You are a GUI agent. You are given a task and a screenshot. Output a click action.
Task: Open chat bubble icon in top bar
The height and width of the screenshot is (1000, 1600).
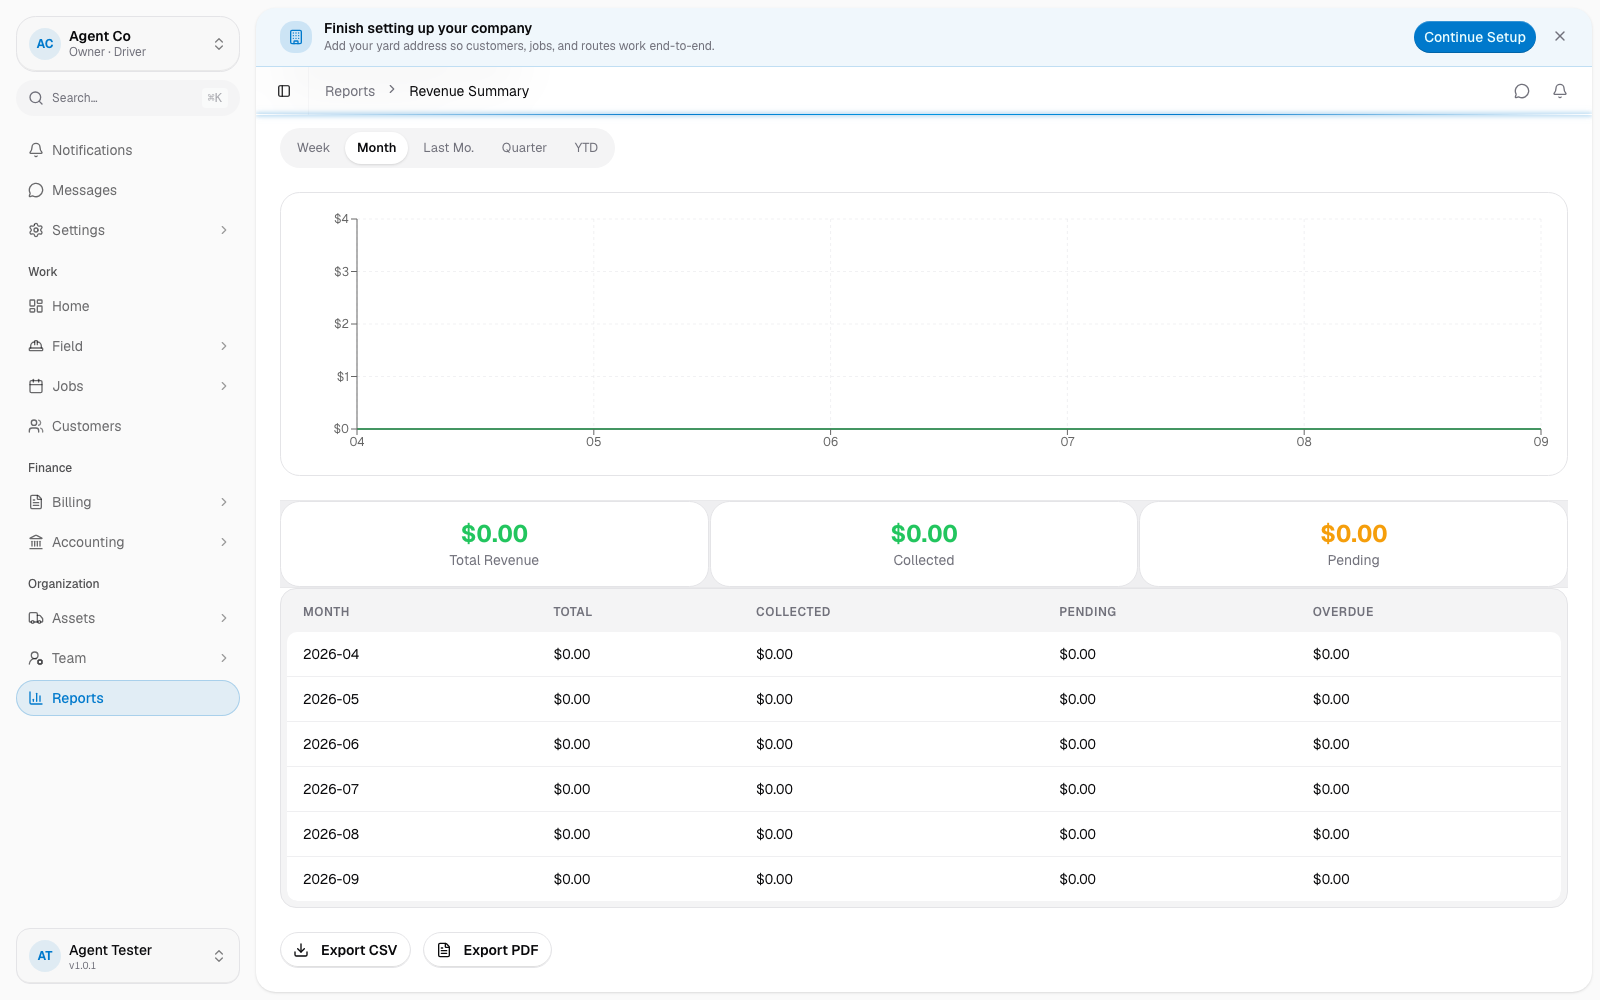coord(1522,91)
